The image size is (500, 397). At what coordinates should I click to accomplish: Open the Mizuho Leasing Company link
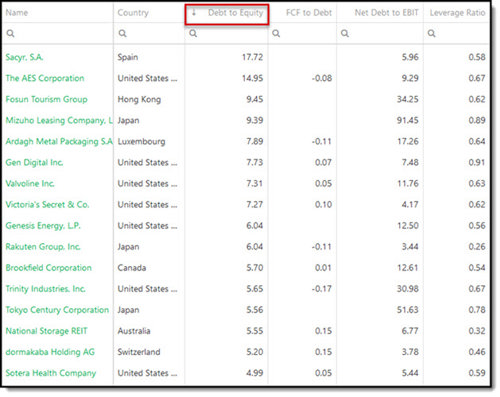(x=59, y=120)
